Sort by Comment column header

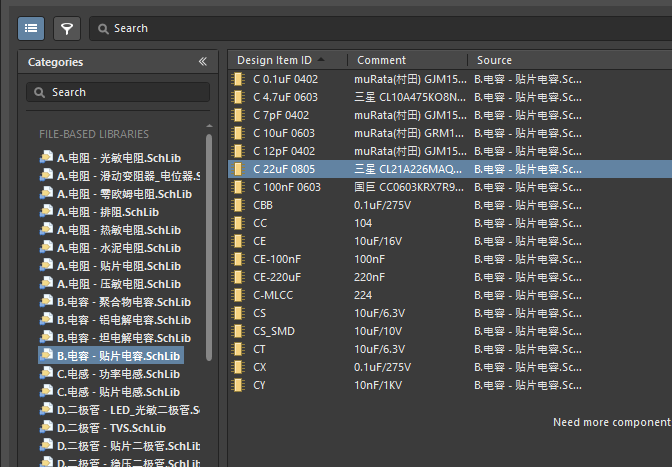tap(381, 60)
